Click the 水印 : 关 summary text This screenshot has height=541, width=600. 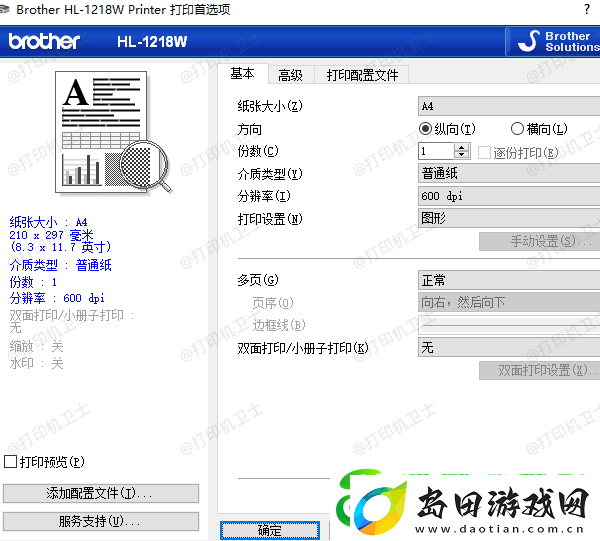pos(36,363)
